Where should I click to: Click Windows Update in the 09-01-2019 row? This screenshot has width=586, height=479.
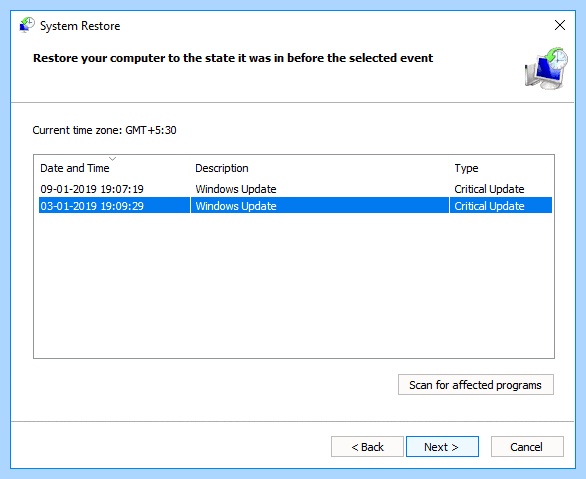[x=236, y=189]
